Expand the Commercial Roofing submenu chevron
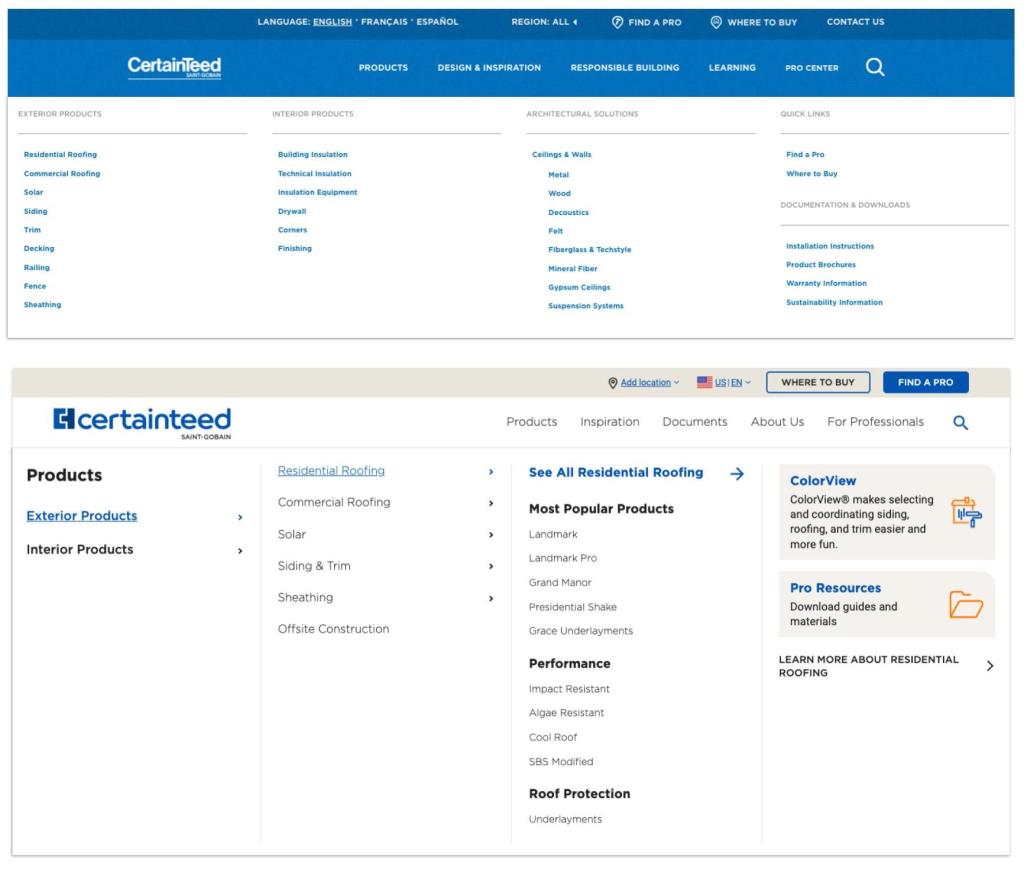The height and width of the screenshot is (869, 1024). coord(490,503)
